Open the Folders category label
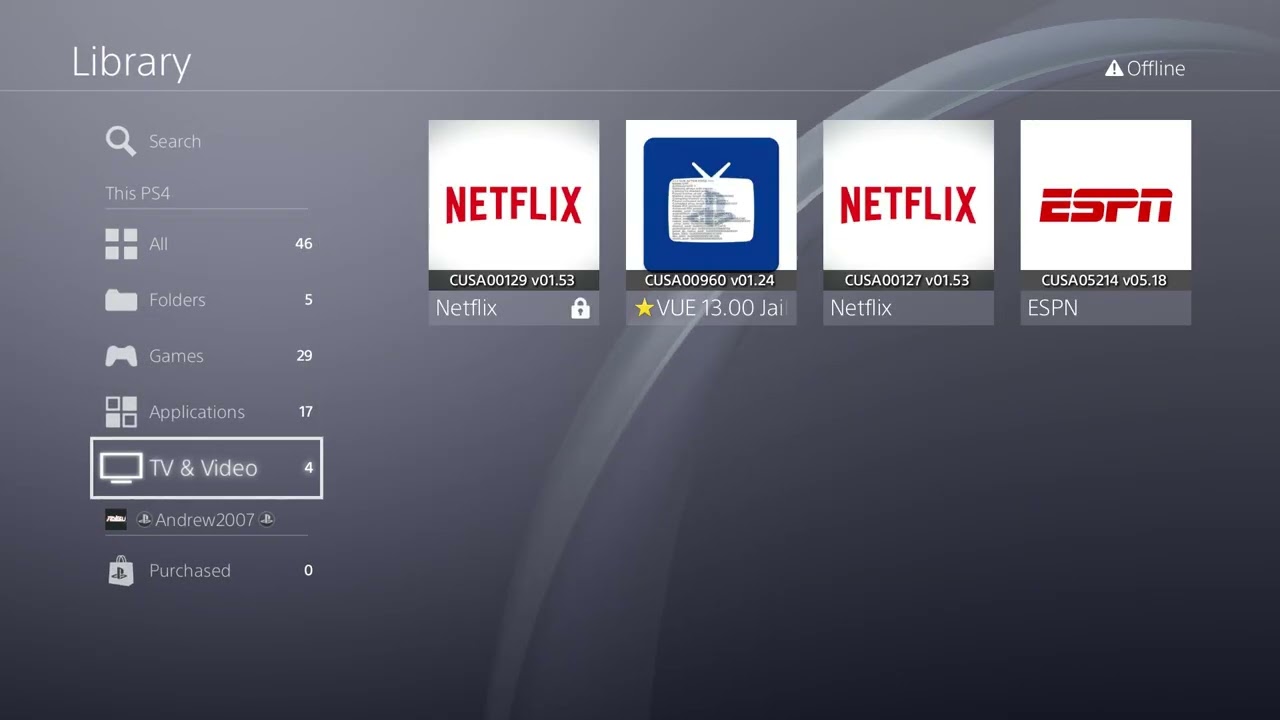Viewport: 1280px width, 720px height. [177, 300]
